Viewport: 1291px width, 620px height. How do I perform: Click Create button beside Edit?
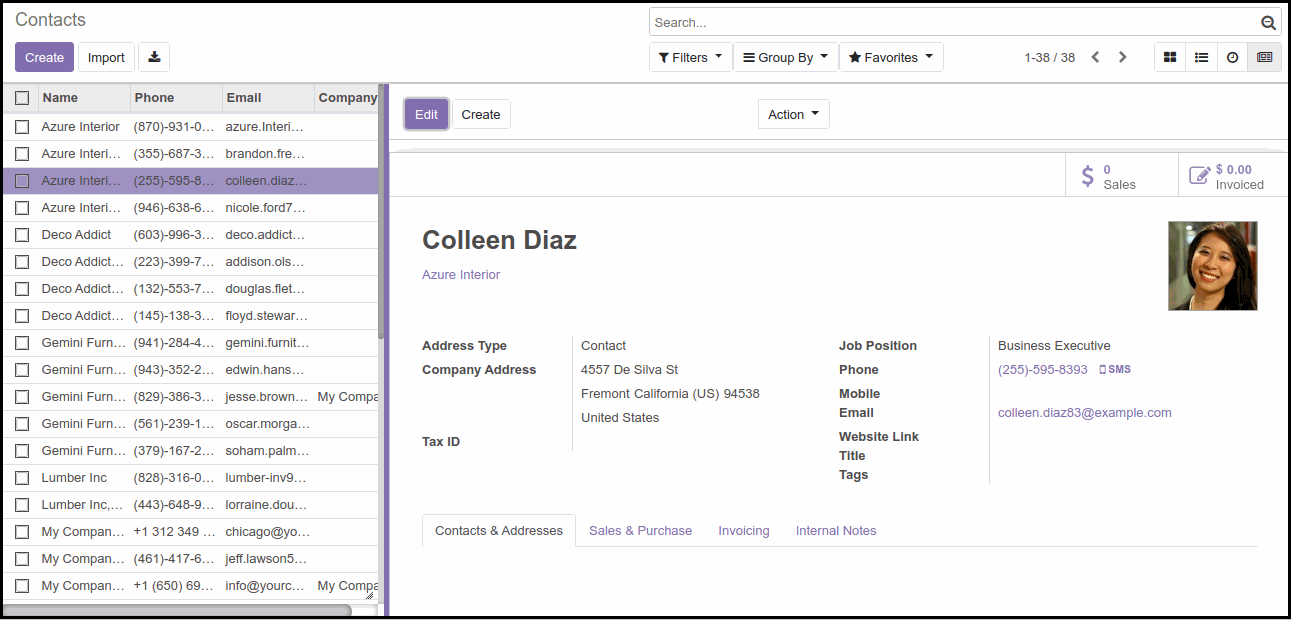[x=481, y=114]
